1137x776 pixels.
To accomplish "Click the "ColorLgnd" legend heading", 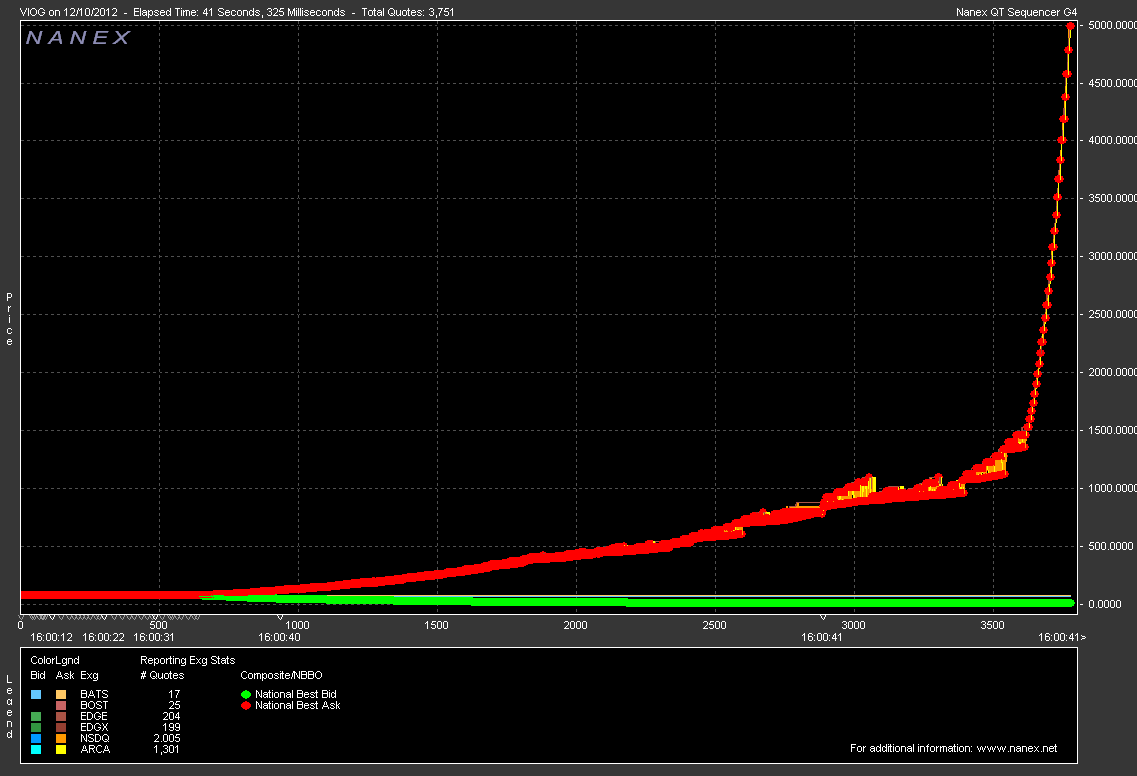I will (x=55, y=660).
